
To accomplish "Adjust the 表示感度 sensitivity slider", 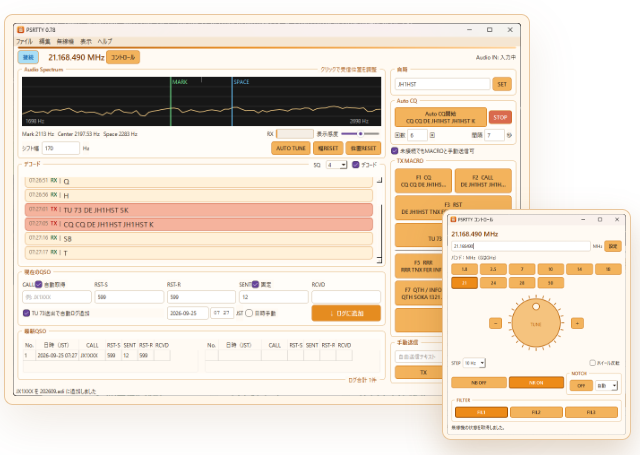I will (360, 133).
